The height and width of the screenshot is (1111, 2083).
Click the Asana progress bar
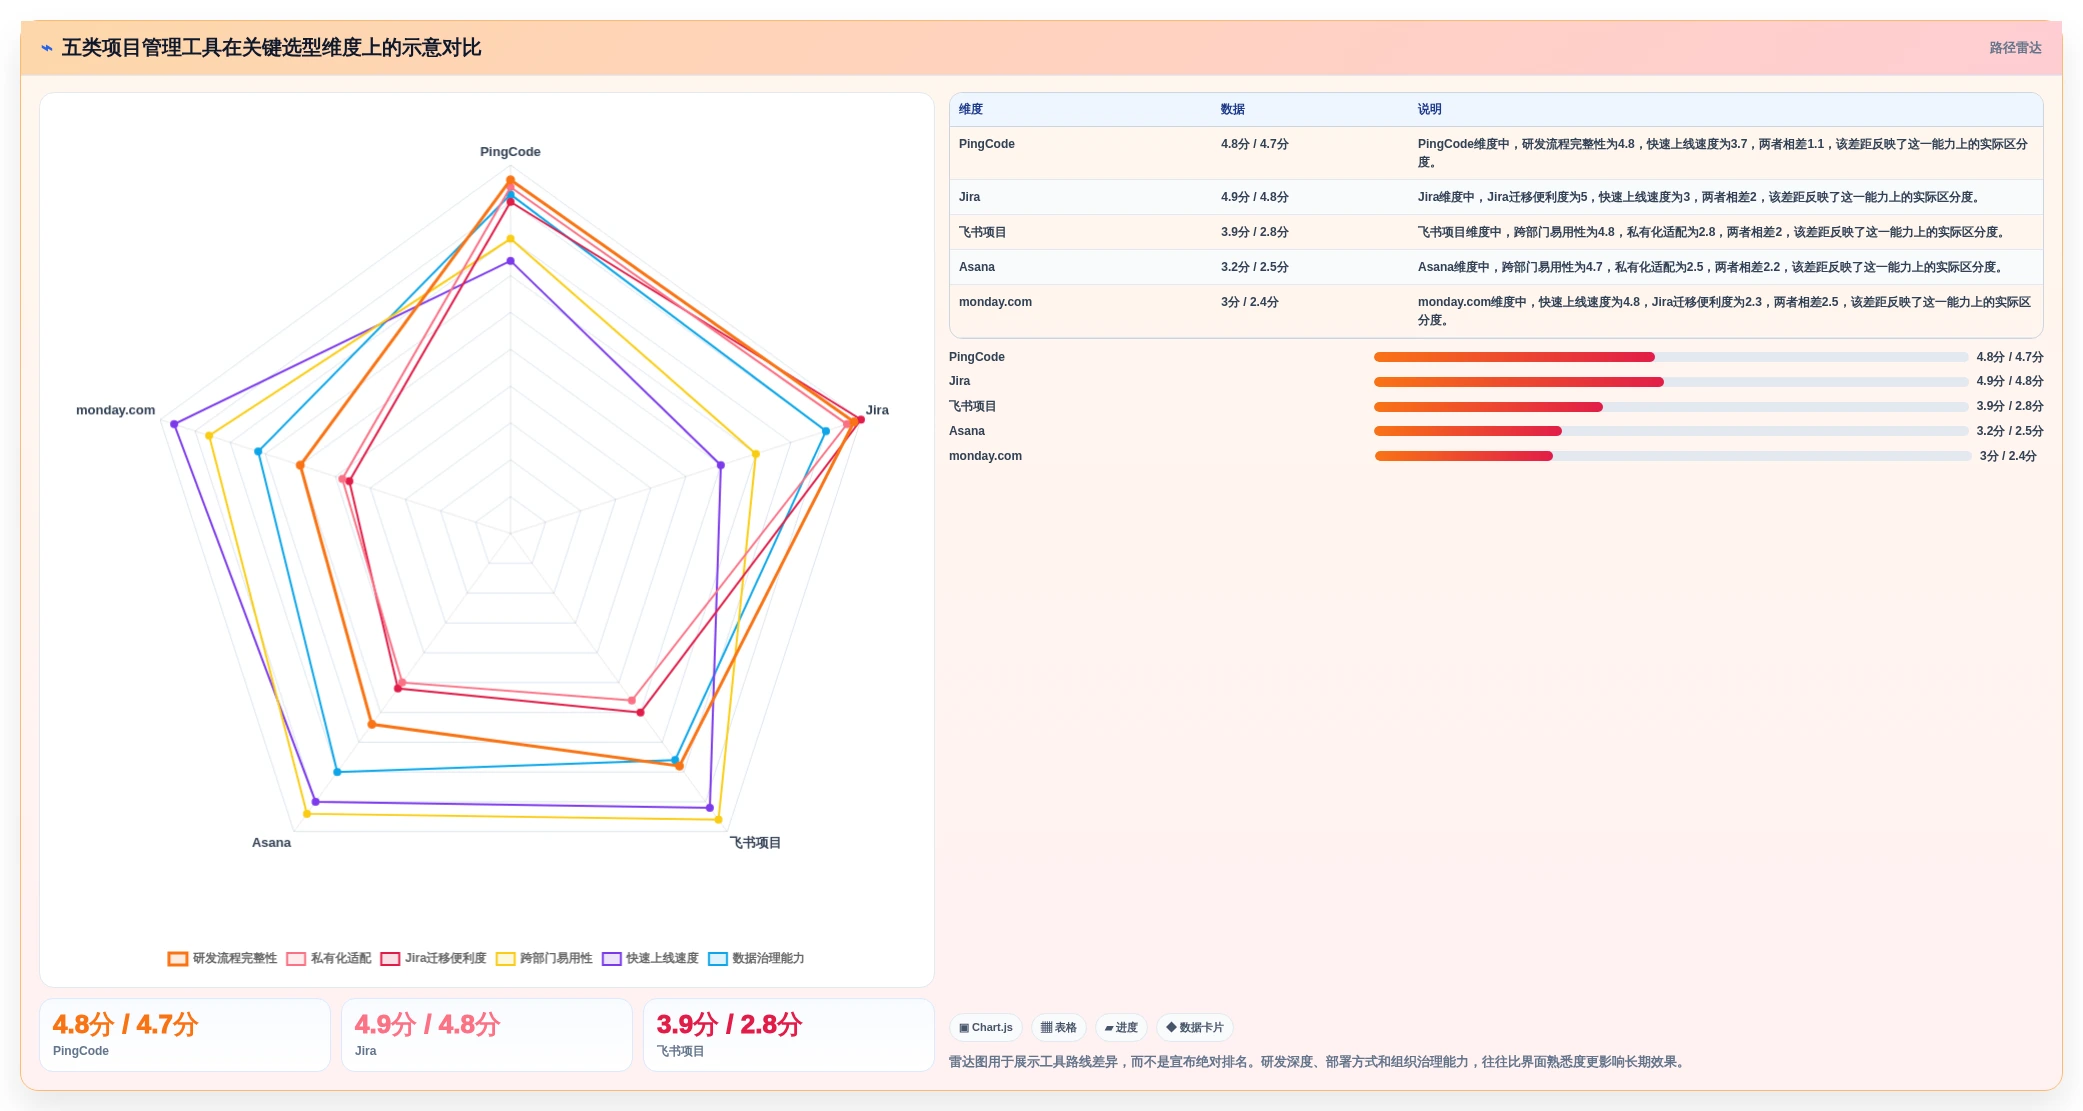(1671, 431)
